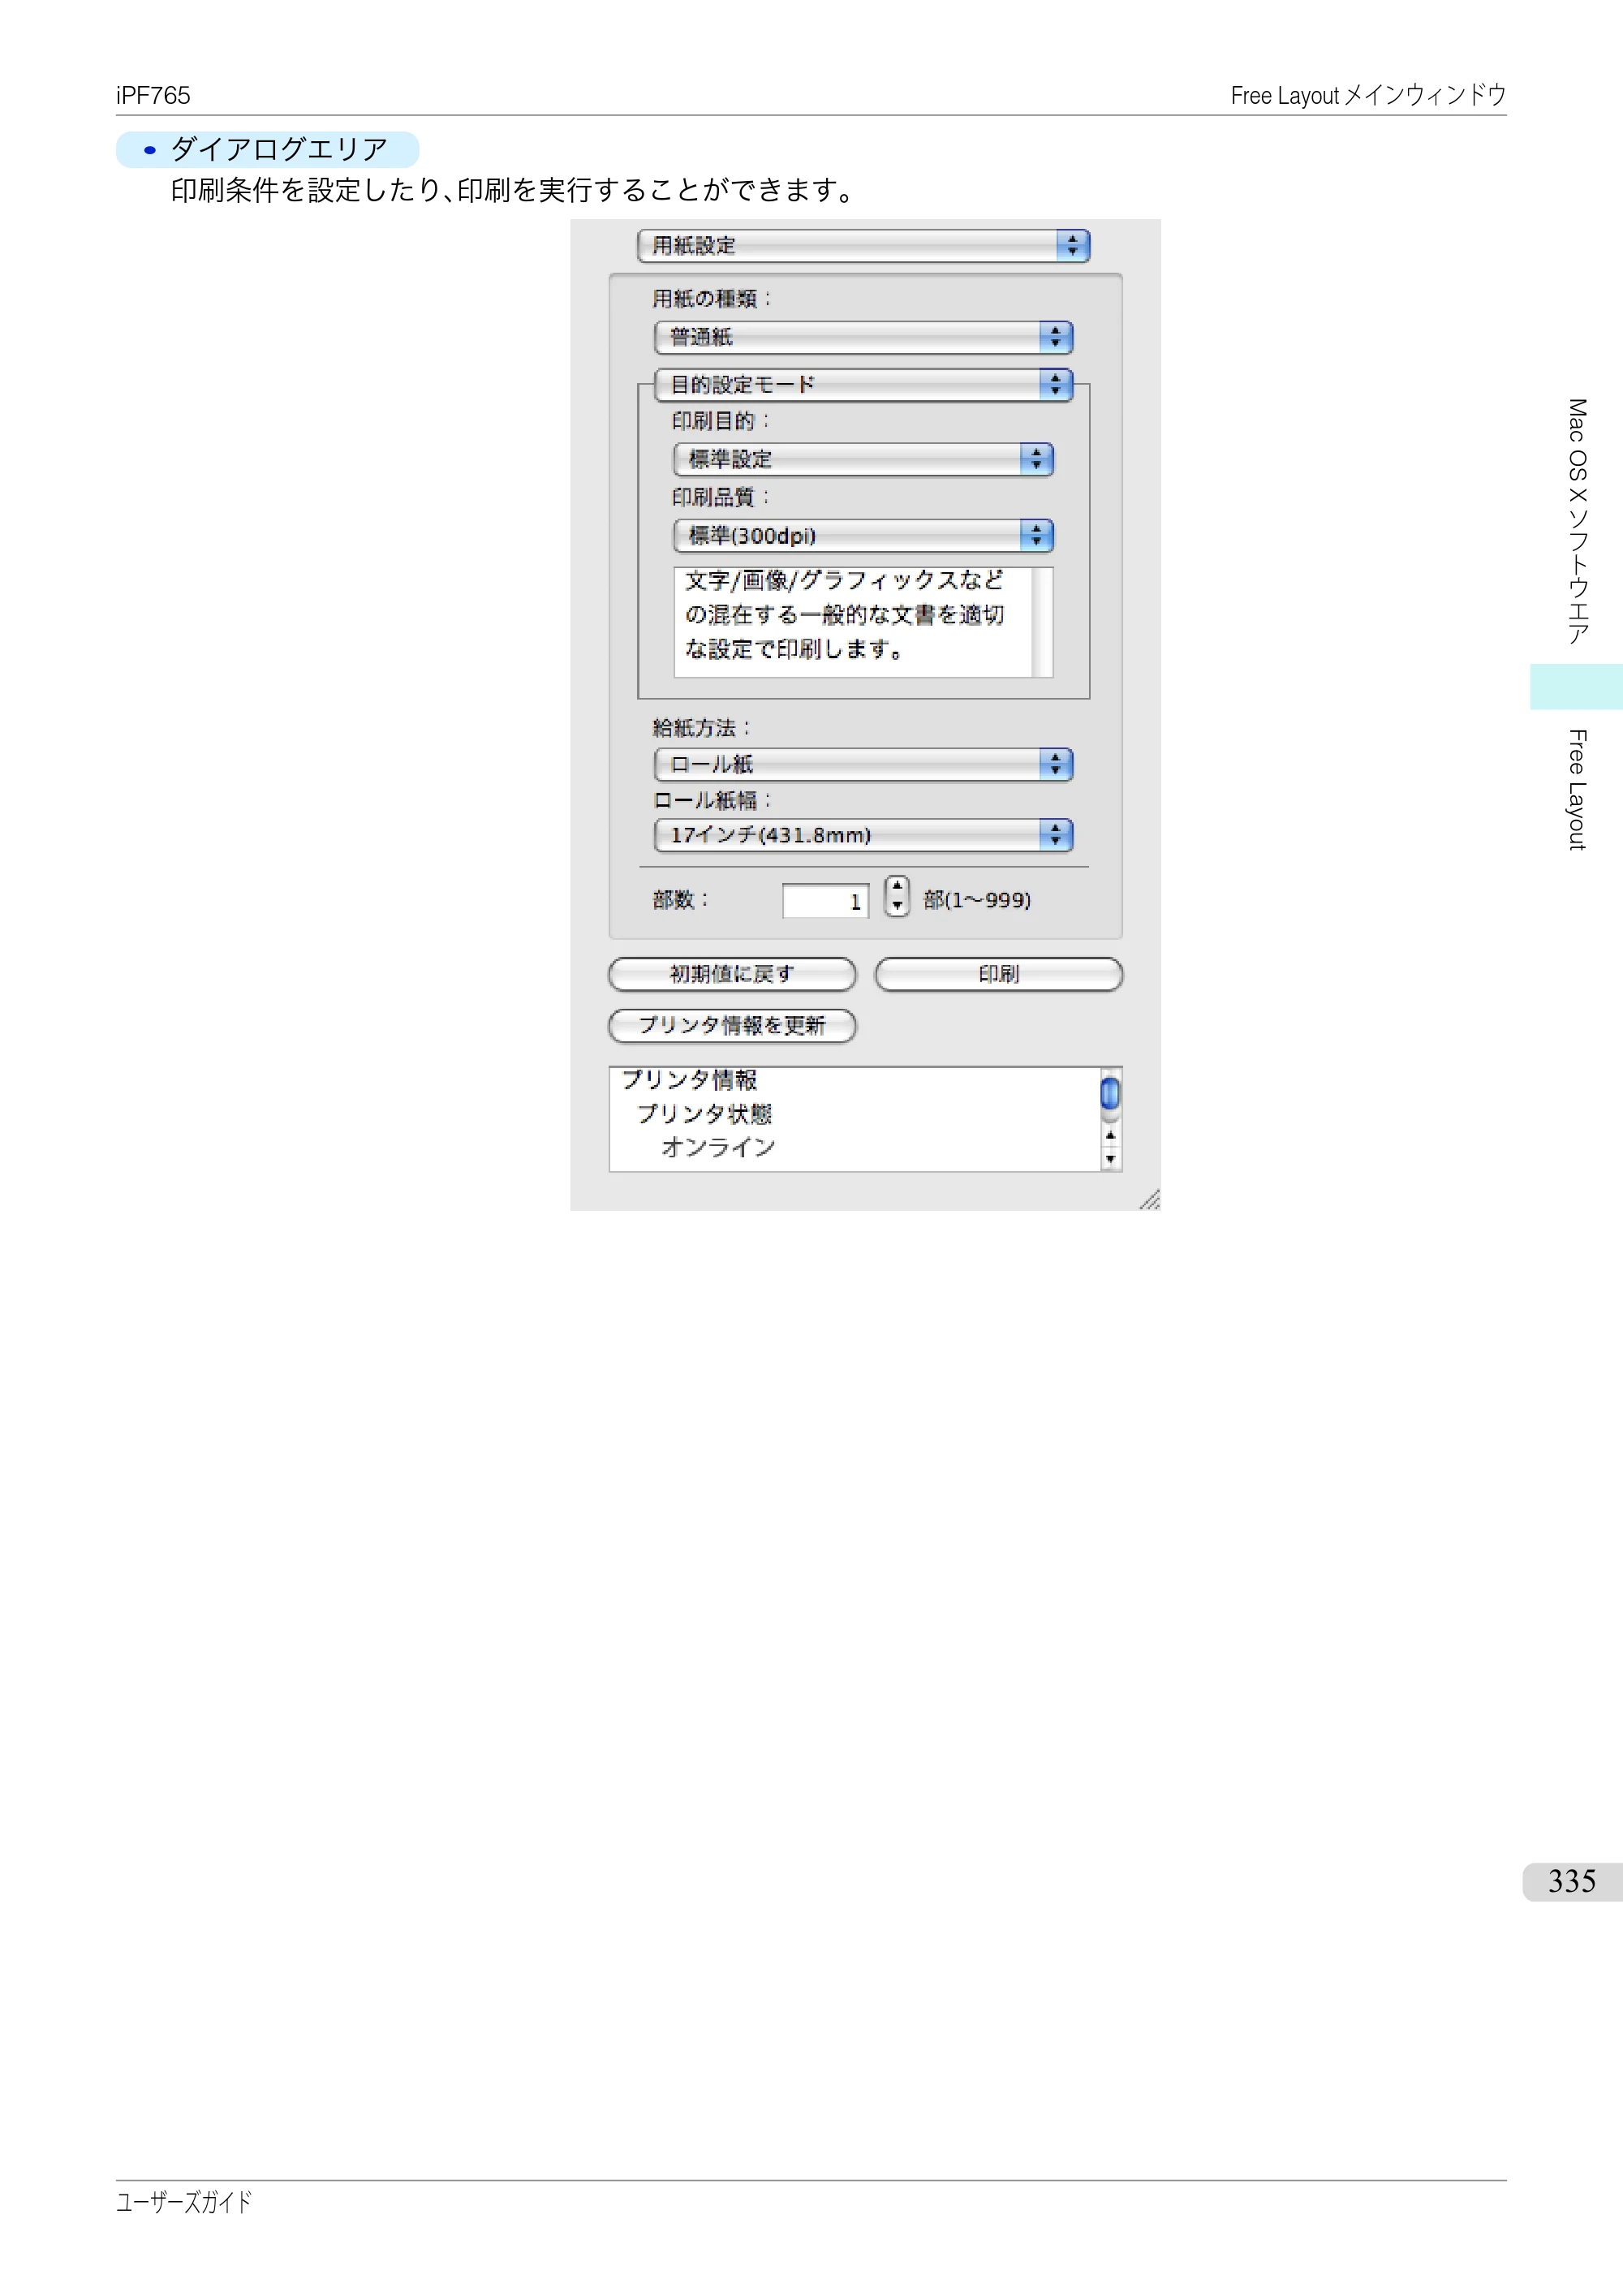Open the 用紙設定 panel dropdown
1623x2296 pixels.
coord(863,246)
